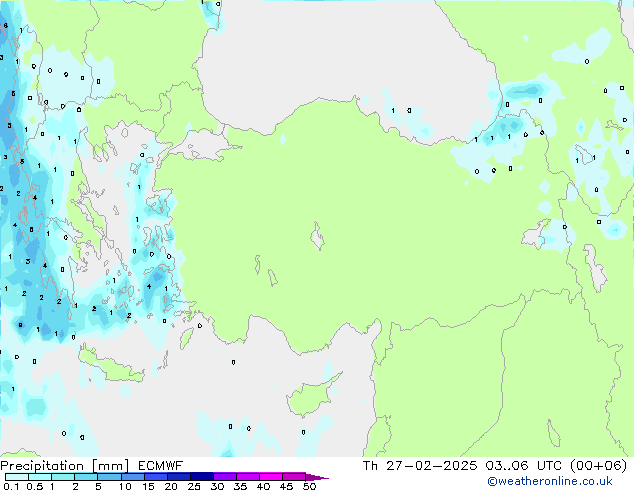Select legend swatch between 30 and 35
Screen dimensions: 634x490
tap(228, 477)
